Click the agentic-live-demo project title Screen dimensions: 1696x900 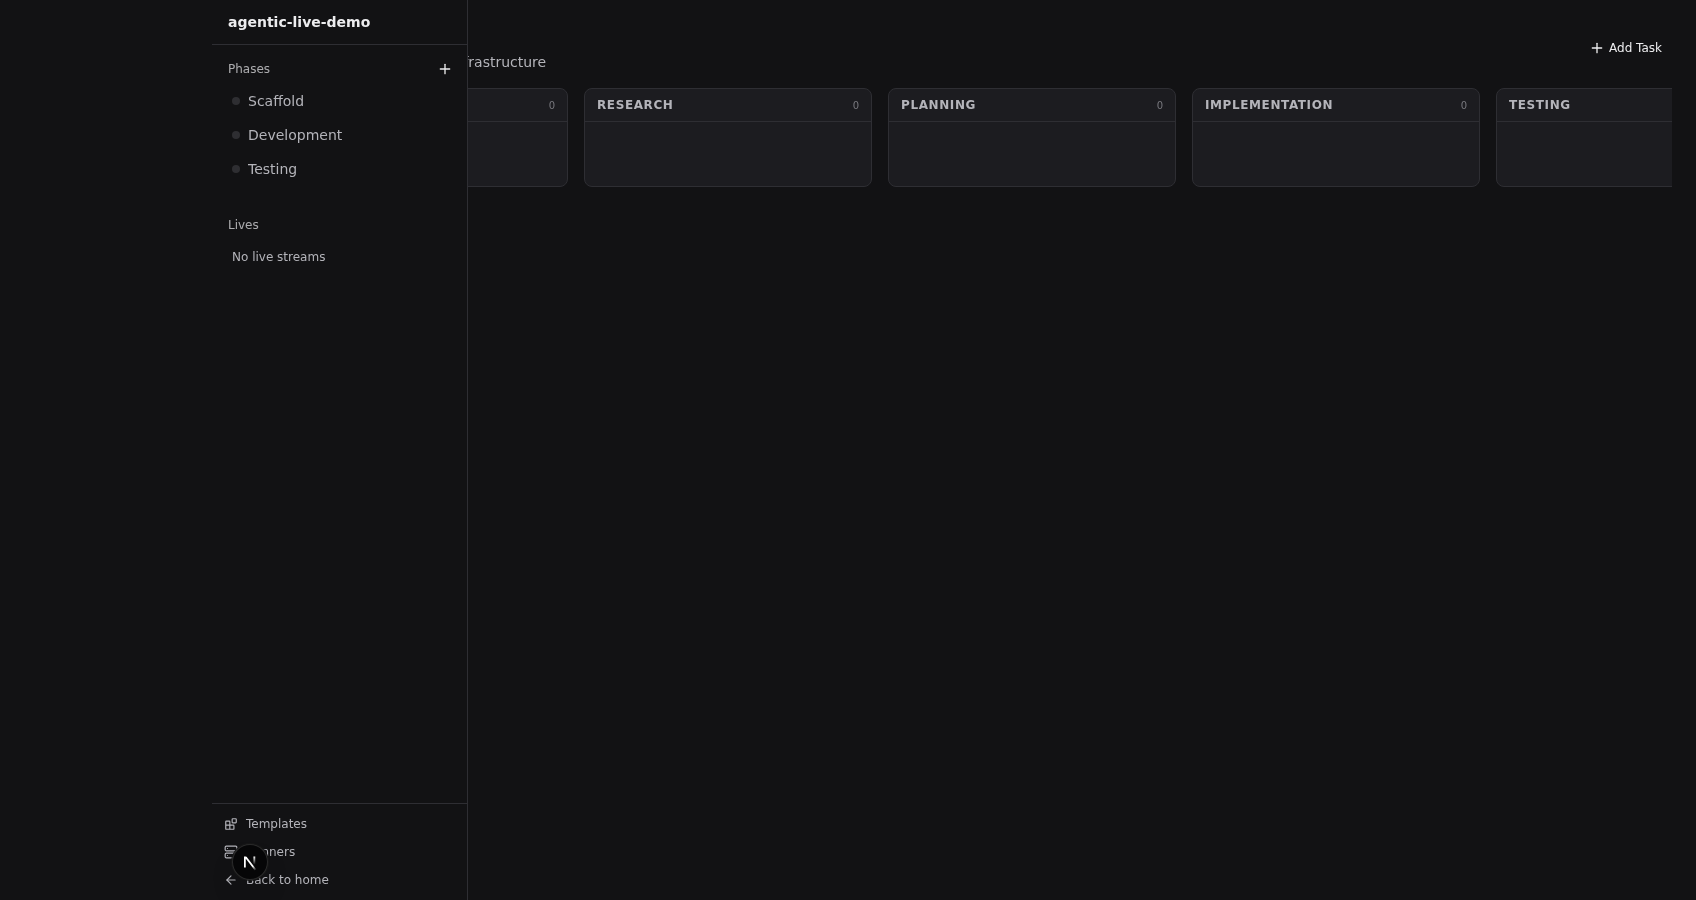pos(299,22)
